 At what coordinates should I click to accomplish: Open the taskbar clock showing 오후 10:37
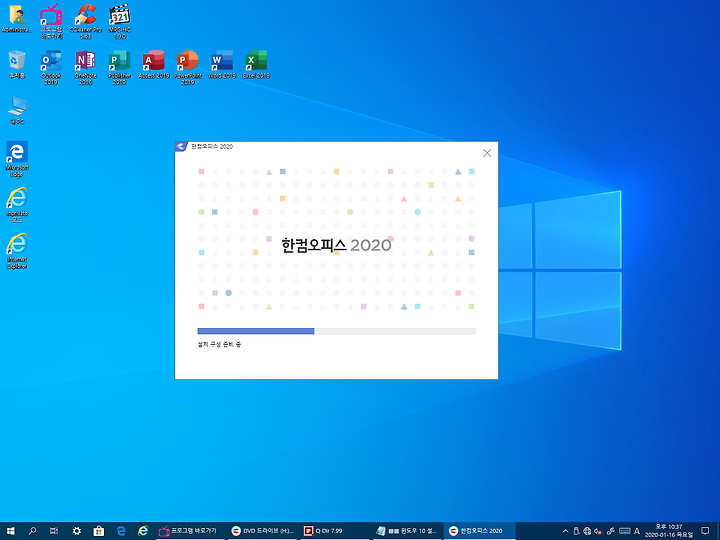pos(669,531)
